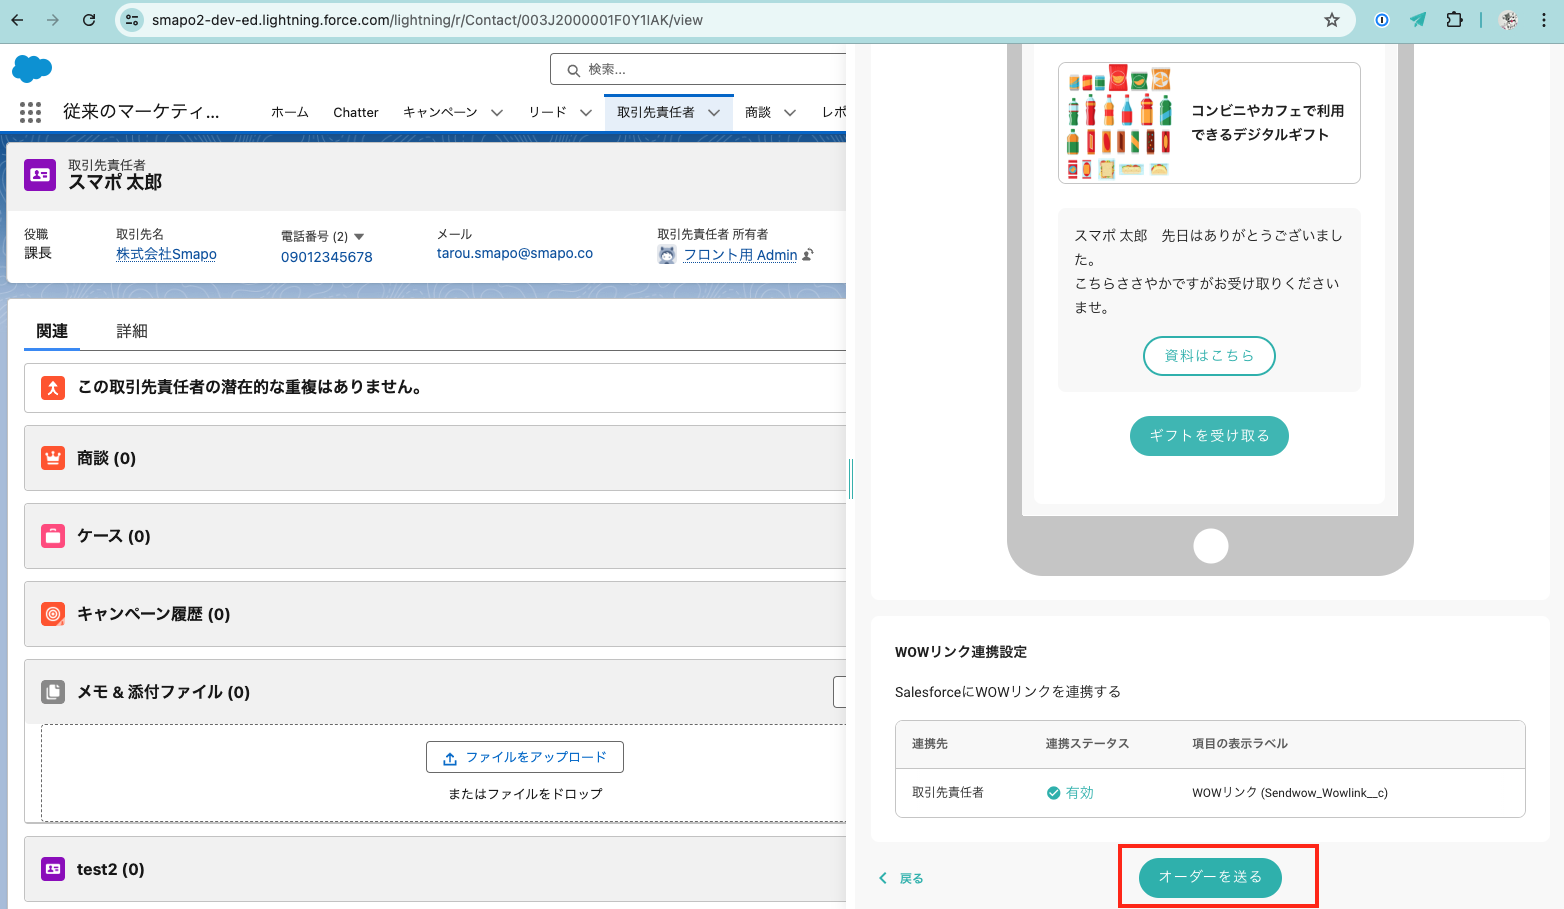The height and width of the screenshot is (909, 1564).
Task: Open the ホーム navigation tab
Action: click(290, 113)
